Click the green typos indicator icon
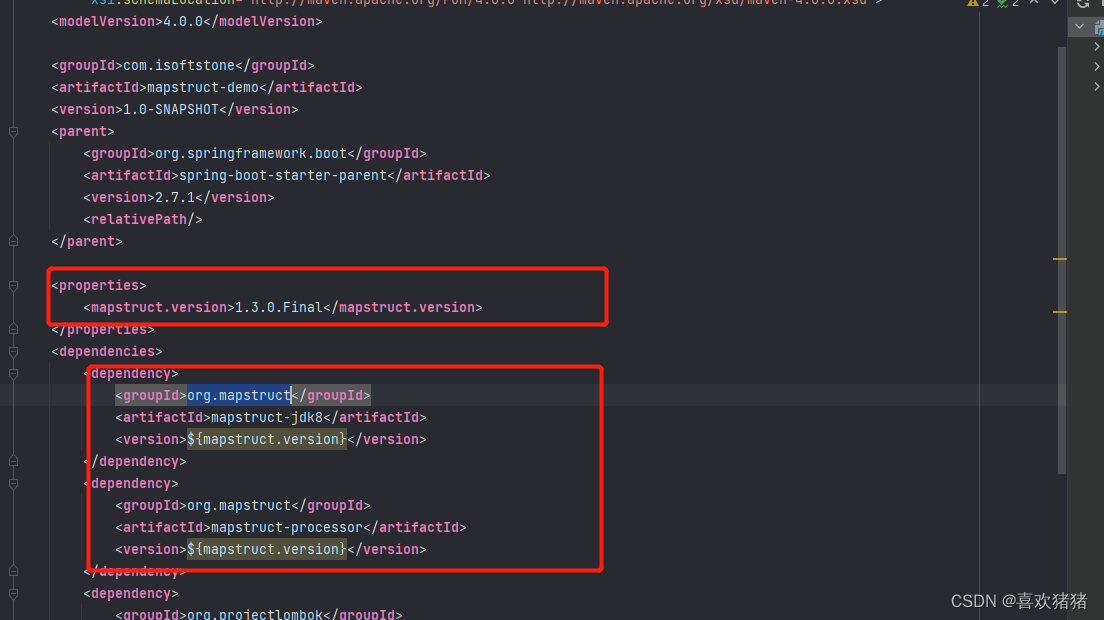The image size is (1104, 620). [1000, 3]
